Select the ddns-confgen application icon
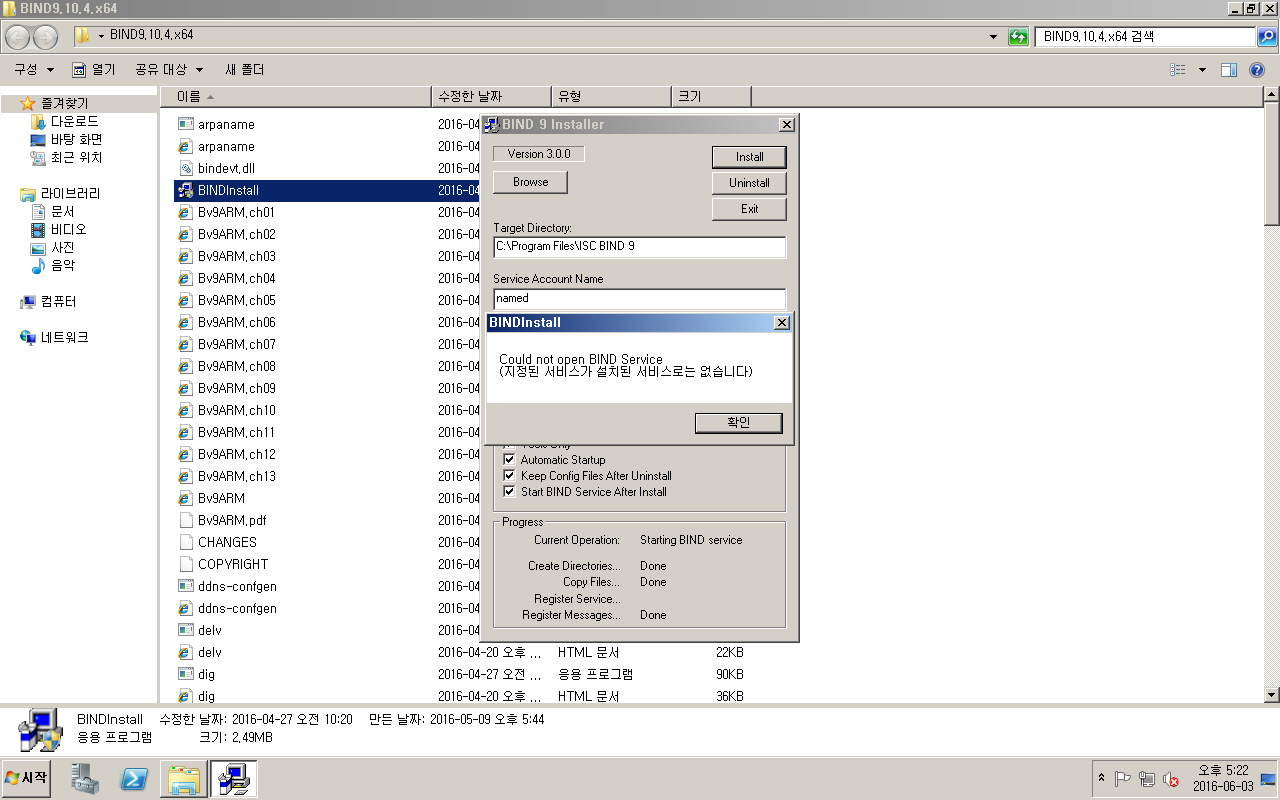The image size is (1280, 800). (x=185, y=586)
